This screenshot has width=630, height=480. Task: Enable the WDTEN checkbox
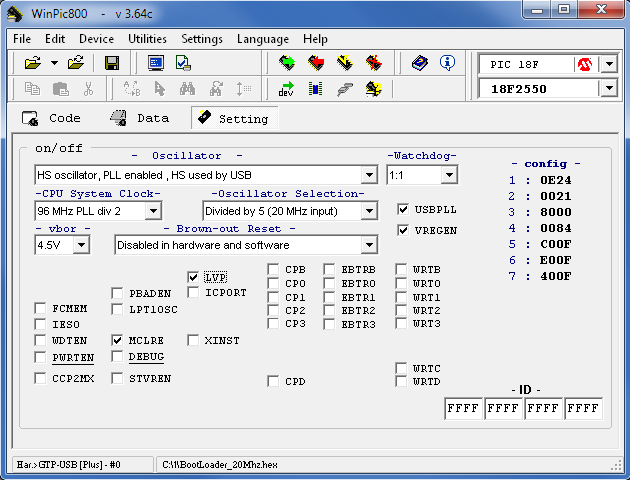coord(40,340)
